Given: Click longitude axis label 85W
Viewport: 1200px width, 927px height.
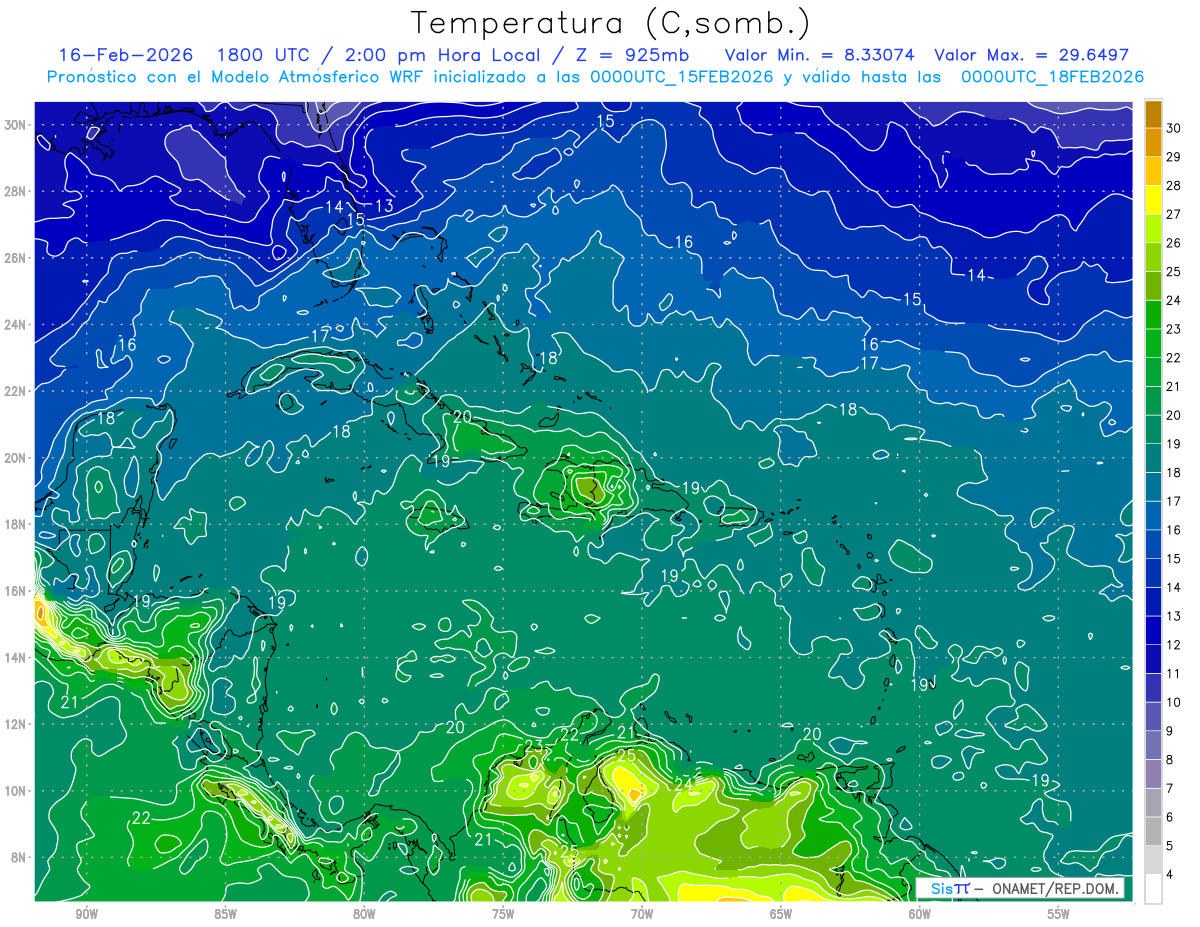Looking at the screenshot, I should click(x=225, y=915).
